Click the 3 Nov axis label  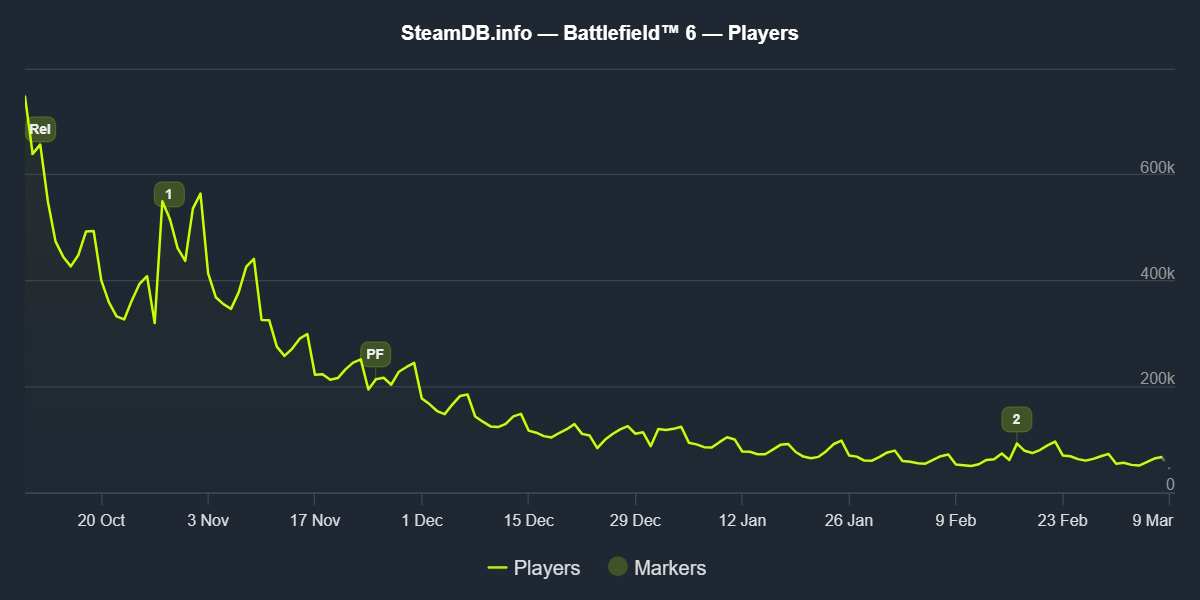coord(208,520)
